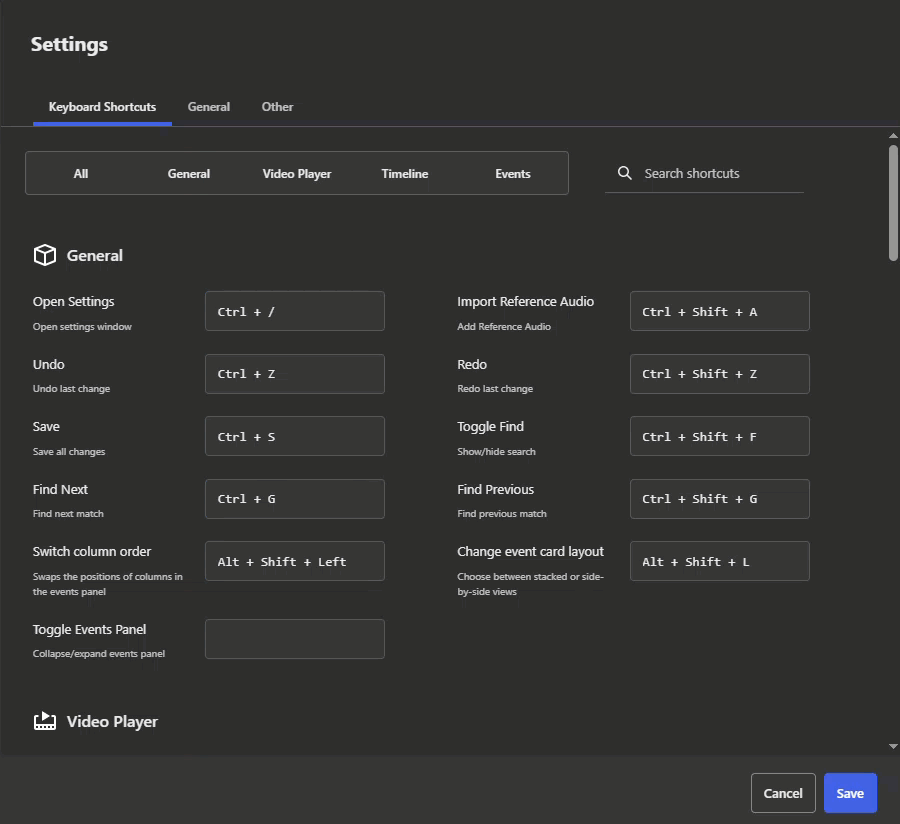Screen dimensions: 900x824
Task: Select the Keyboard Shortcuts tab
Action: coord(102,107)
